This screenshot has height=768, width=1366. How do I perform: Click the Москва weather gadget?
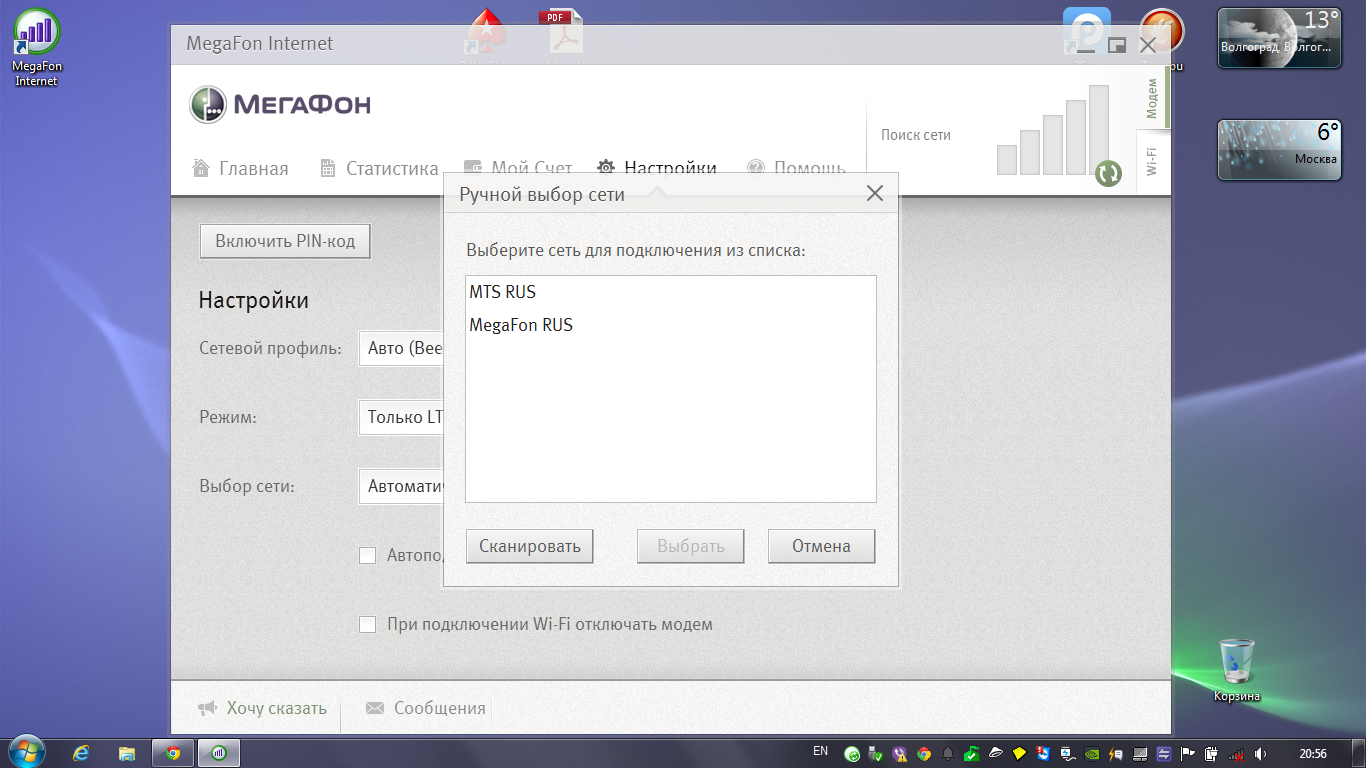coord(1279,150)
